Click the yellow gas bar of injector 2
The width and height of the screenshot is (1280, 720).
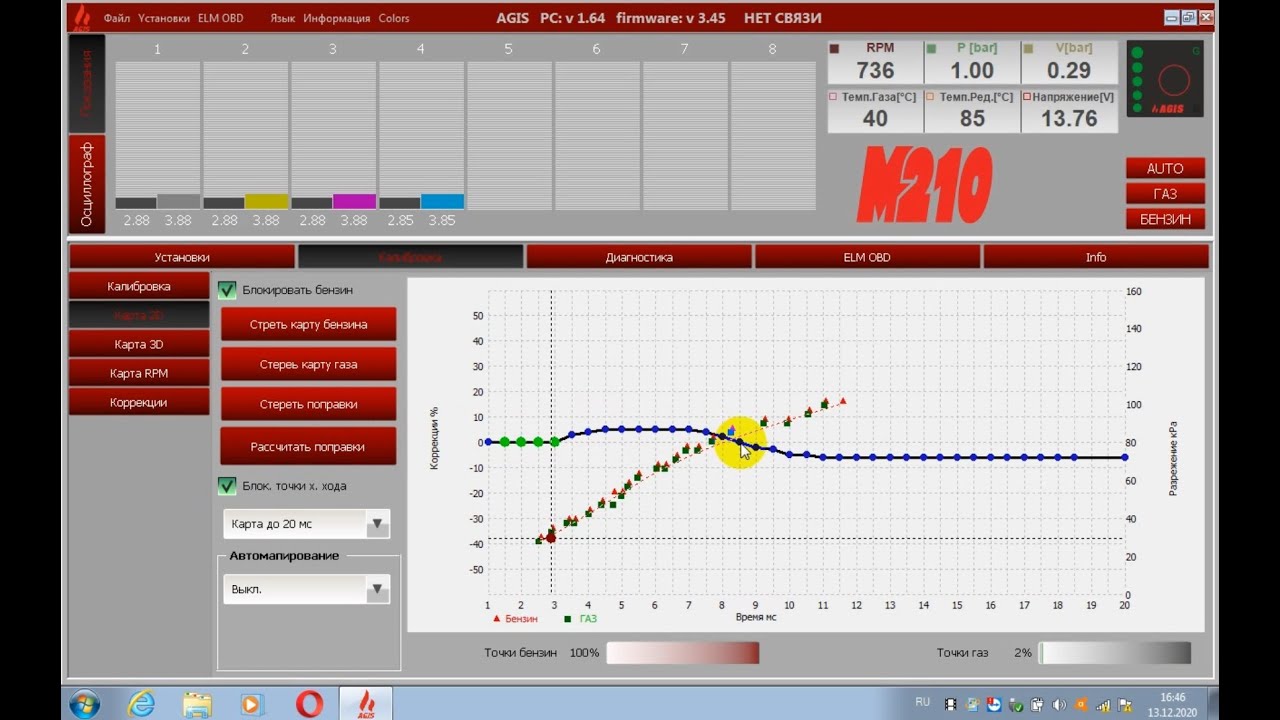pyautogui.click(x=267, y=201)
